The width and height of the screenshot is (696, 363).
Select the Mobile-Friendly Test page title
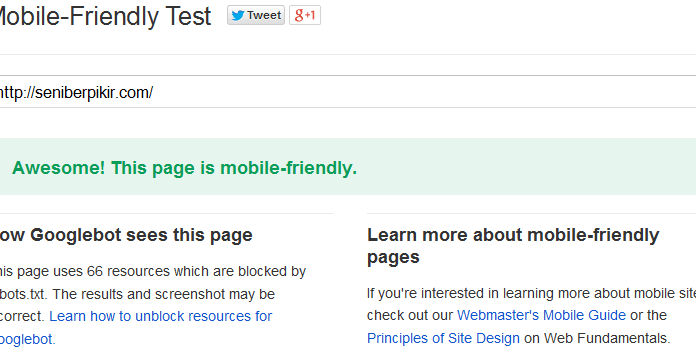pos(106,16)
